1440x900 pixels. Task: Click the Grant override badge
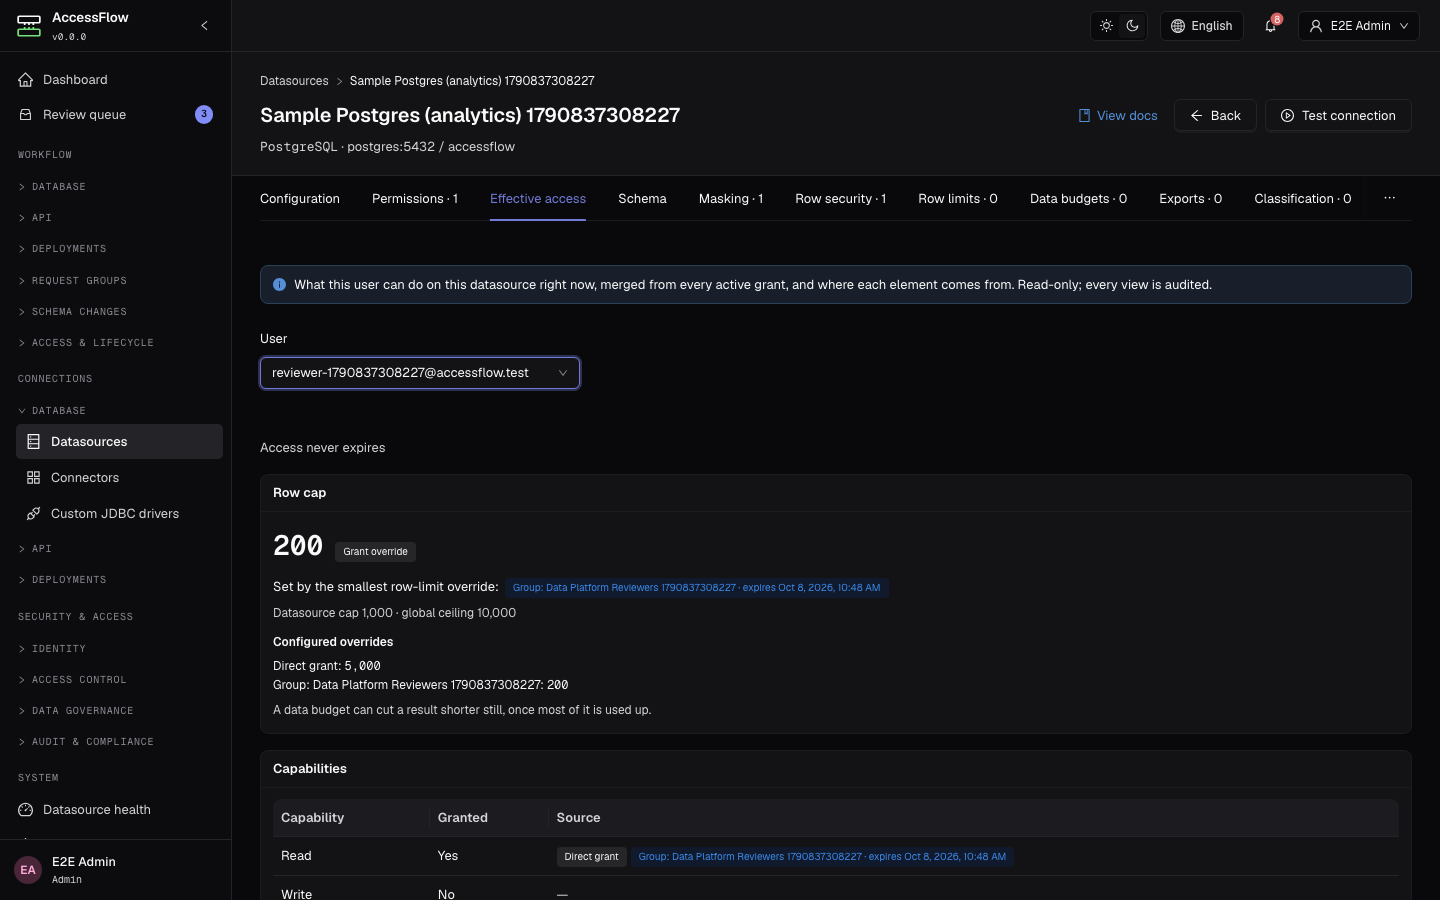tap(376, 552)
